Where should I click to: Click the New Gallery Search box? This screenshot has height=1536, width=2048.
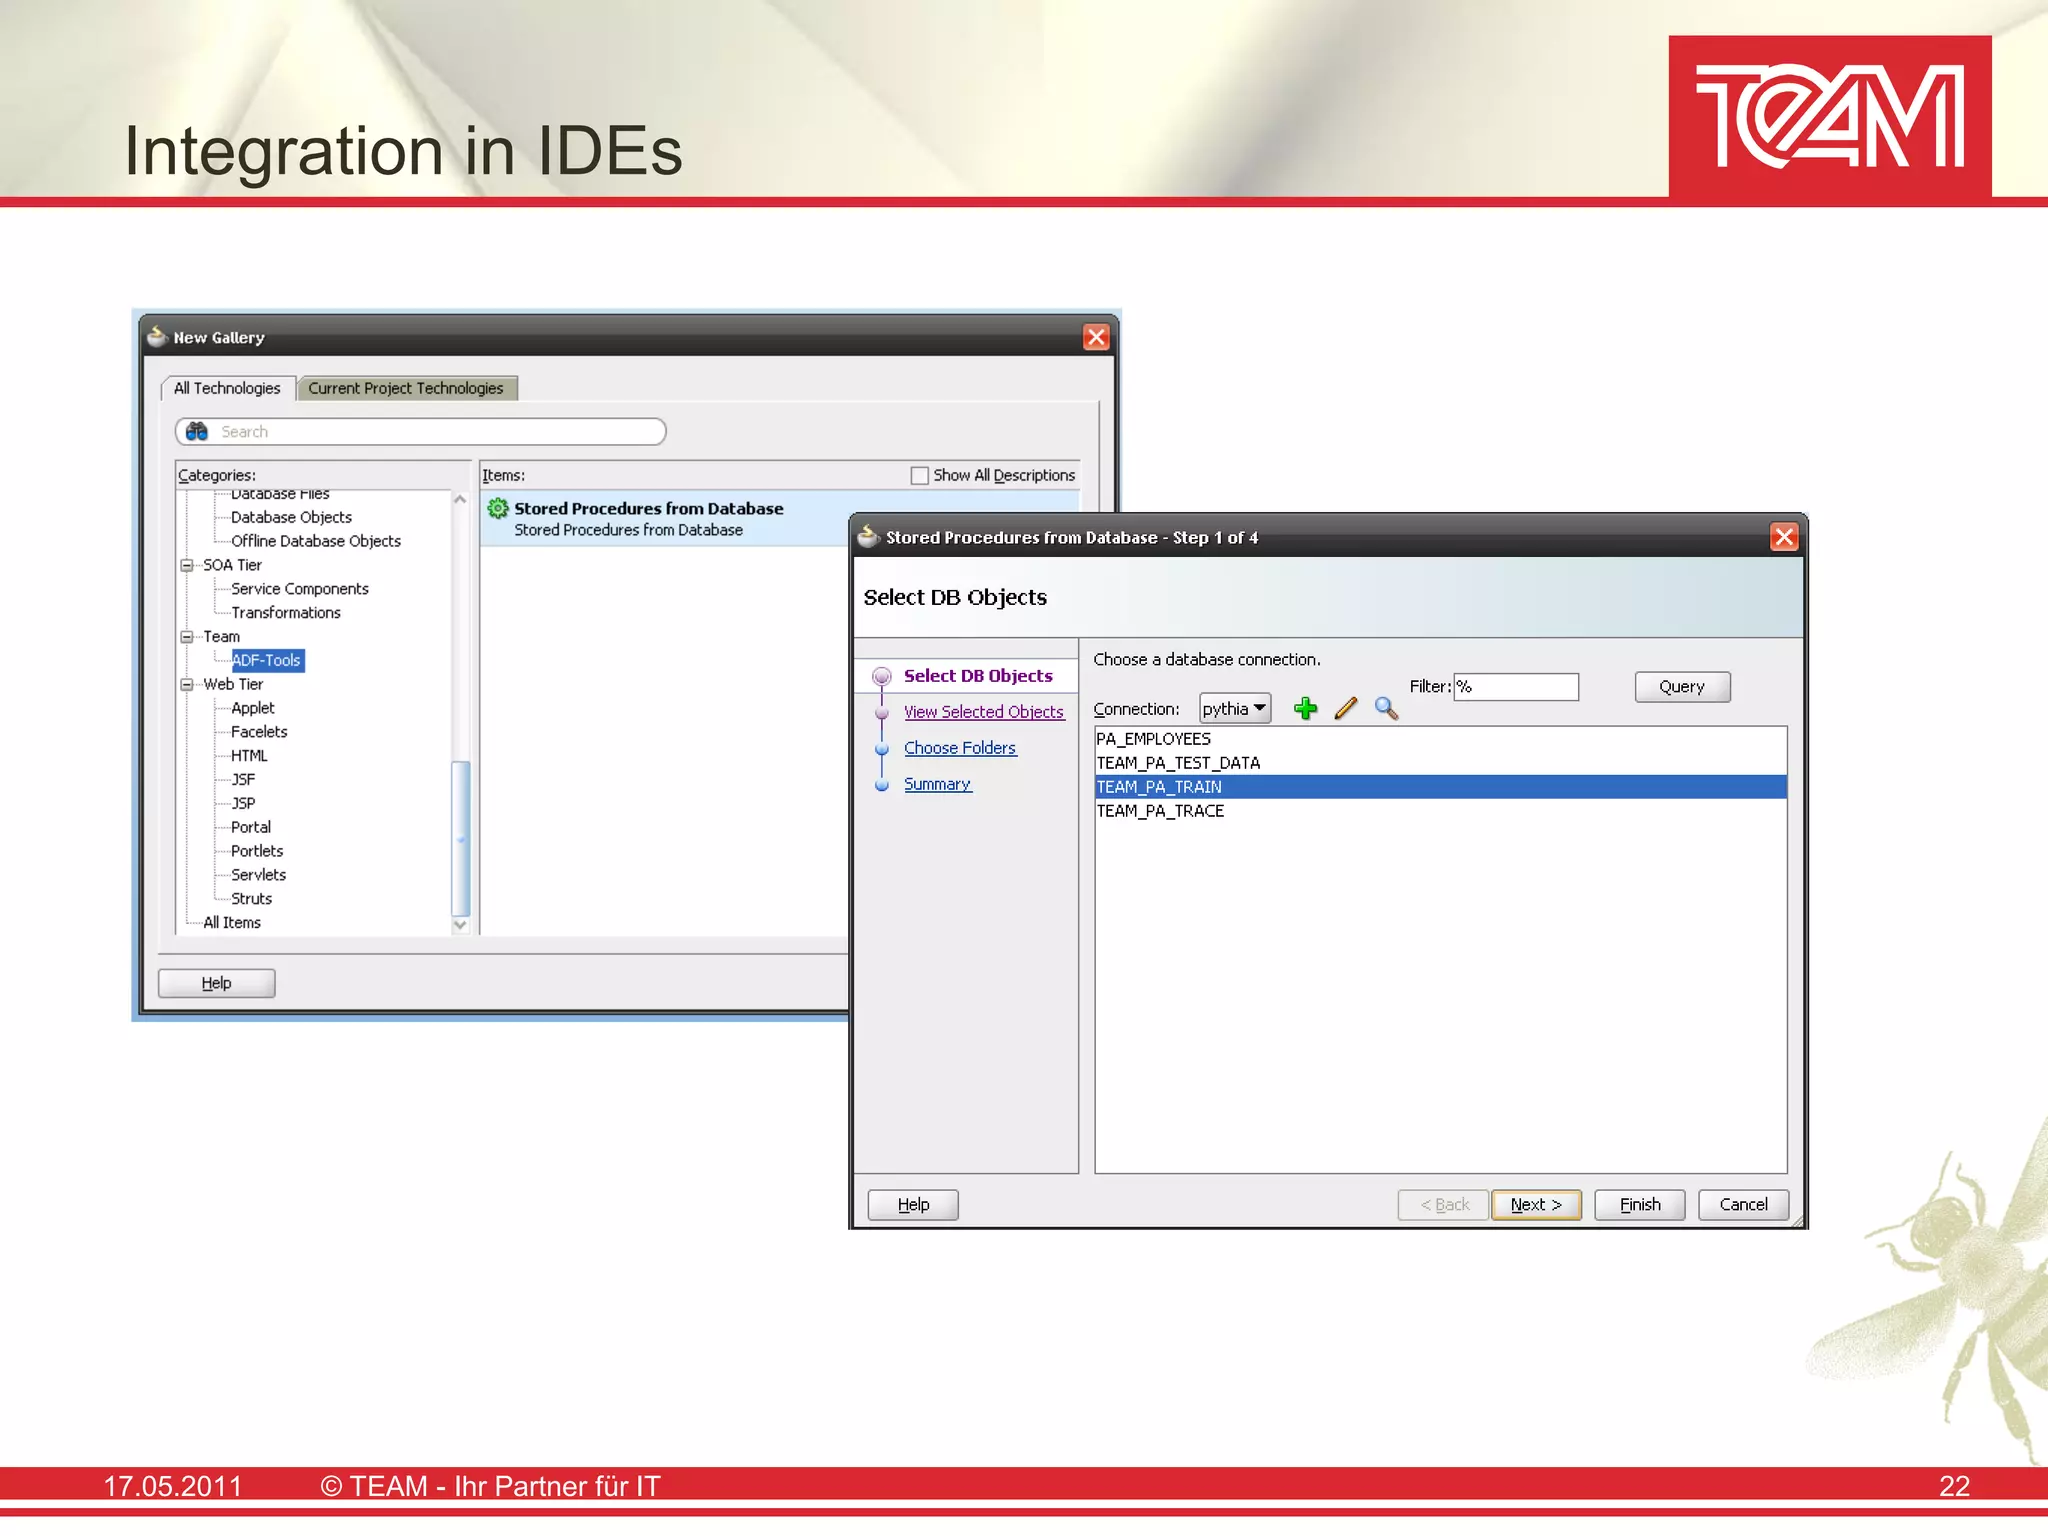pos(421,431)
